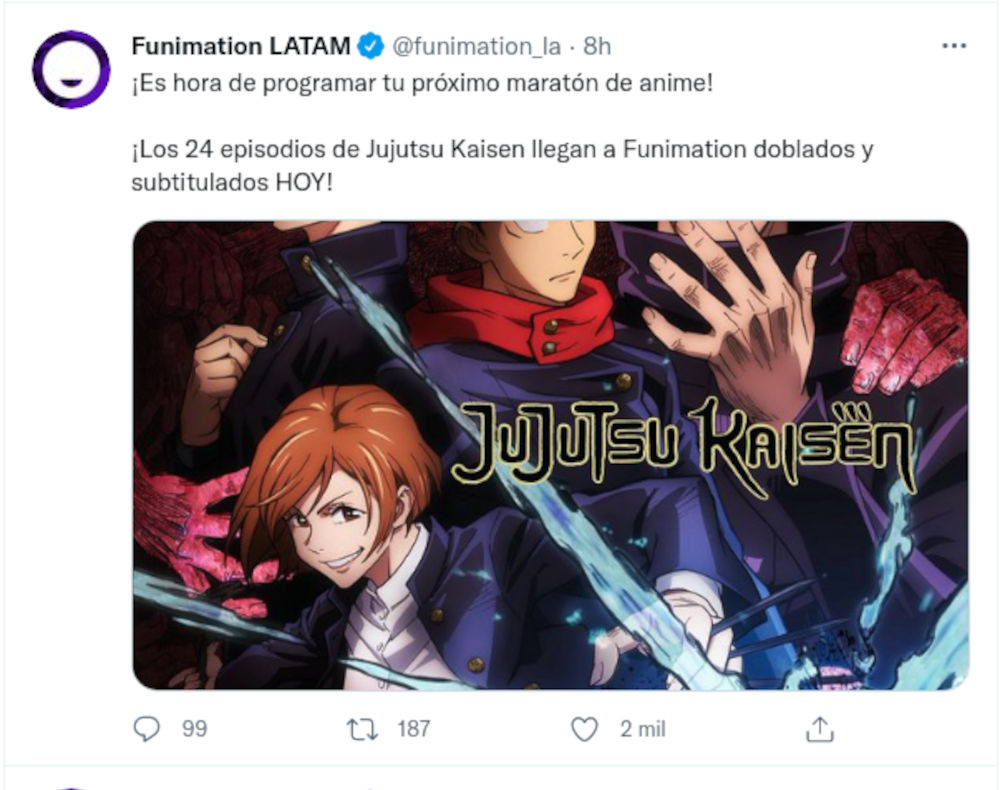Open the share icon below the tweet

tap(820, 729)
